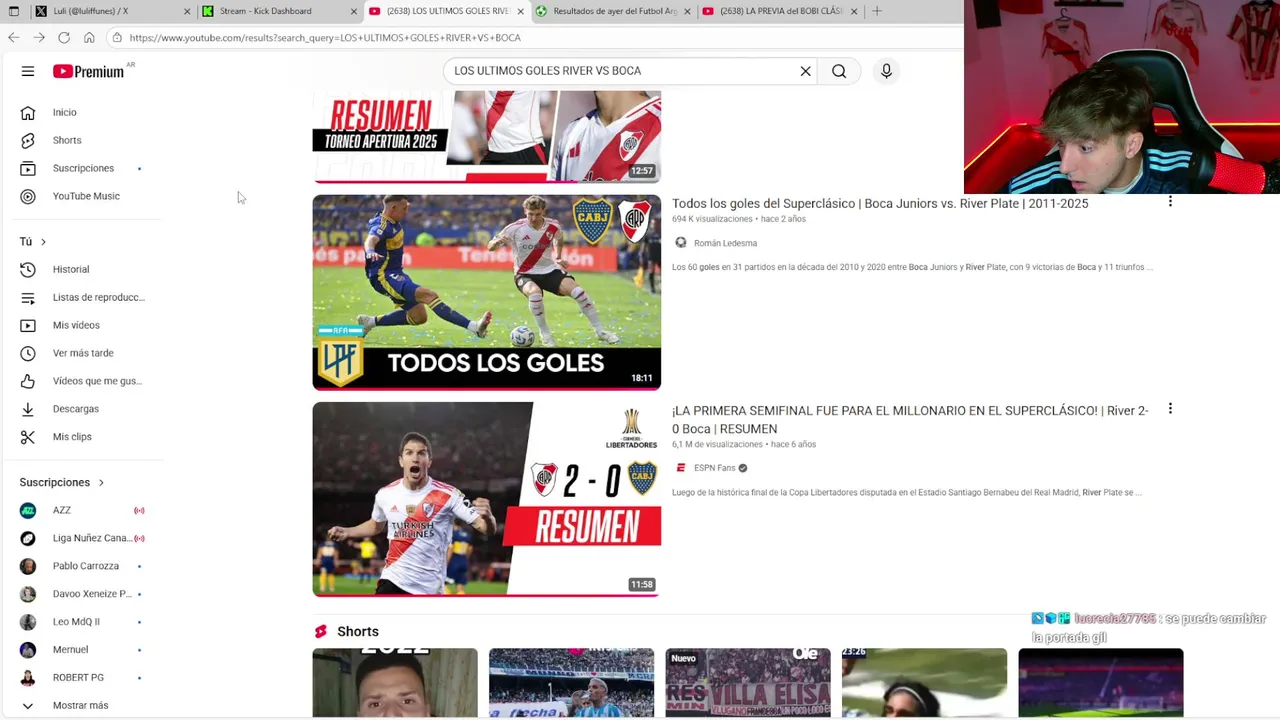This screenshot has height=720, width=1280.
Task: Open the YouTube hamburger guide menu
Action: pos(28,71)
